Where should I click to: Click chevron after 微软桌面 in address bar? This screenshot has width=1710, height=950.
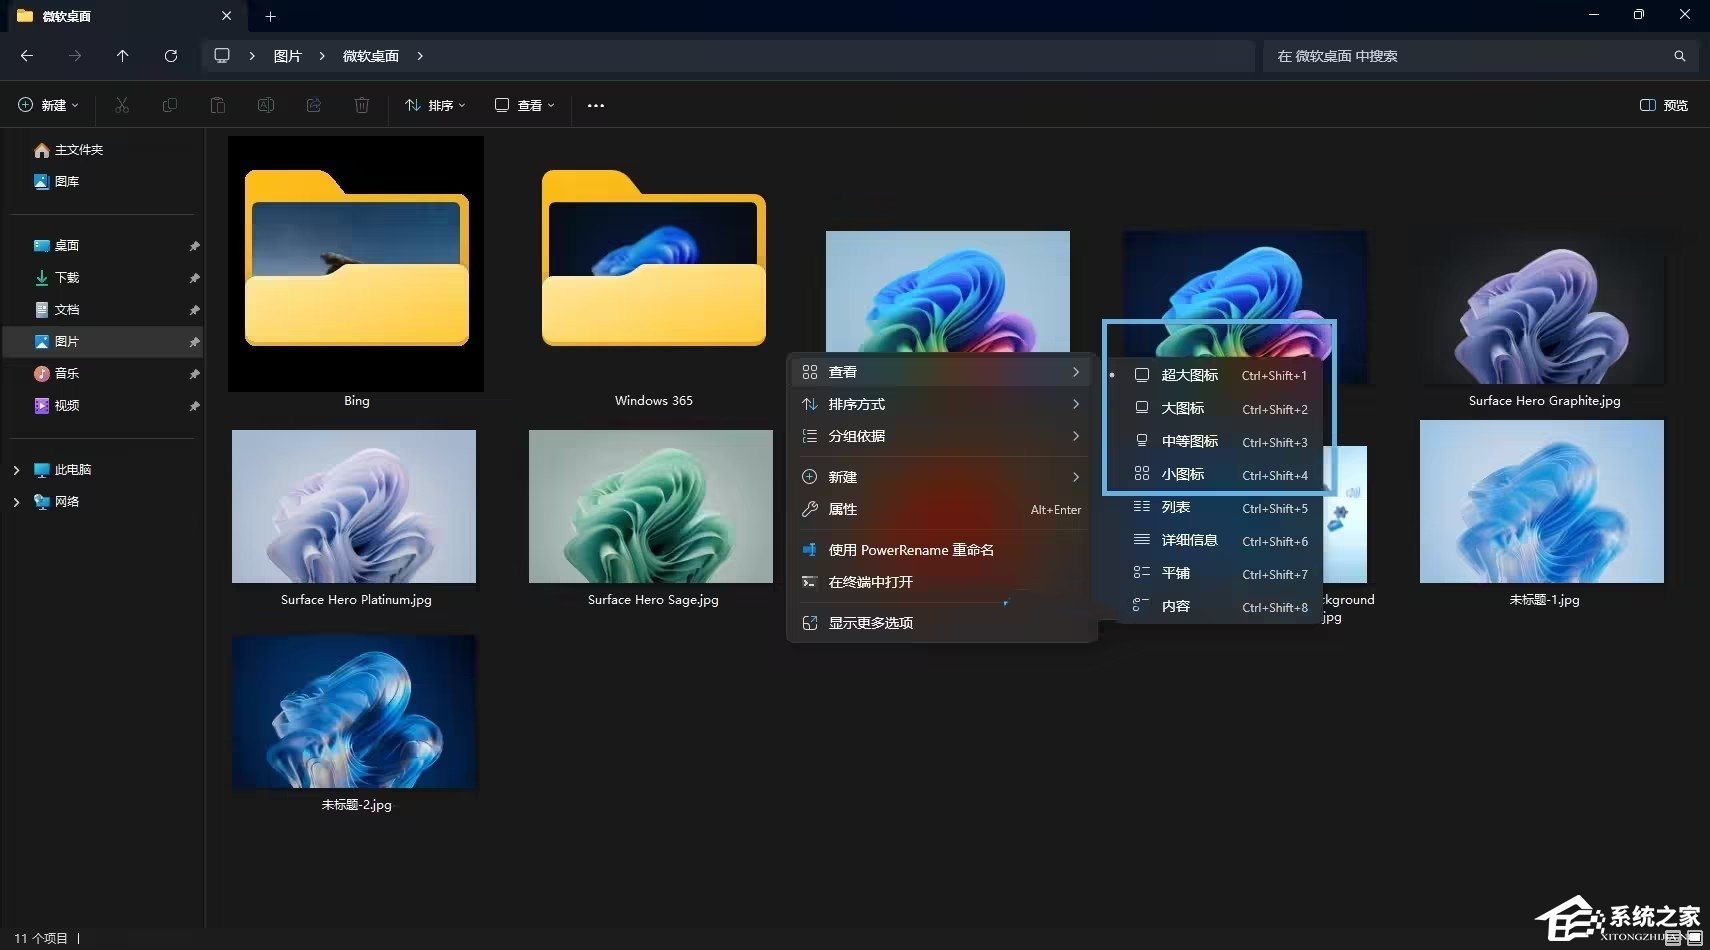click(420, 56)
